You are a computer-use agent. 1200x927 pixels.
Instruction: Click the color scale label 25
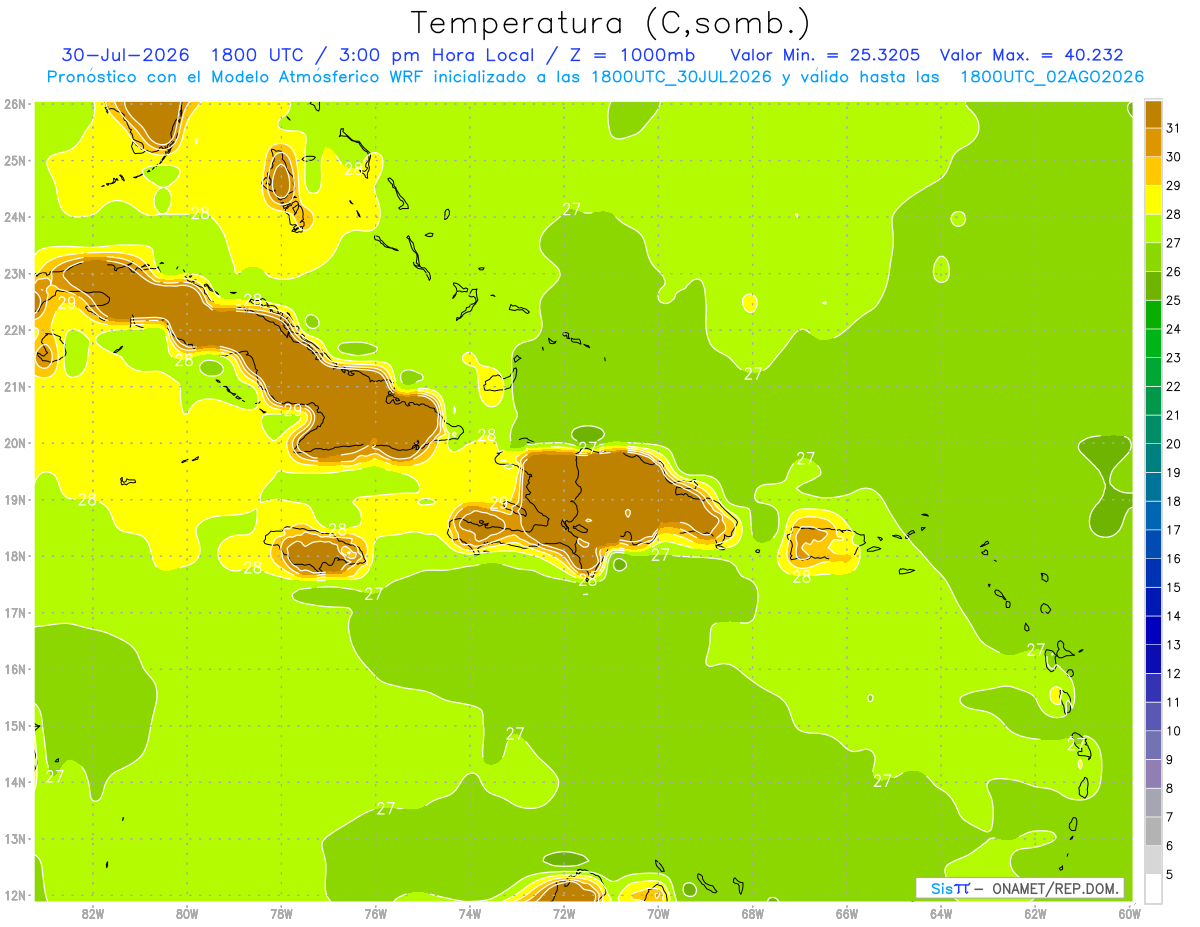tap(1174, 300)
